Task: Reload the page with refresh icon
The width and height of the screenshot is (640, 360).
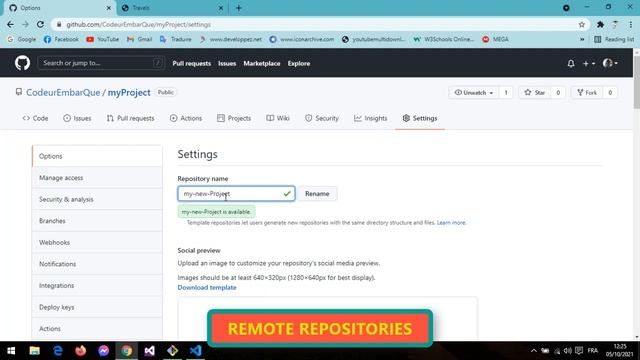Action: pos(40,24)
